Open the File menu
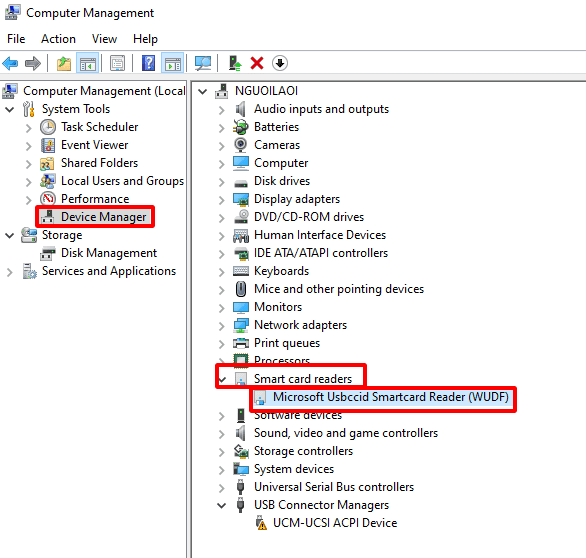The height and width of the screenshot is (558, 586). click(16, 39)
